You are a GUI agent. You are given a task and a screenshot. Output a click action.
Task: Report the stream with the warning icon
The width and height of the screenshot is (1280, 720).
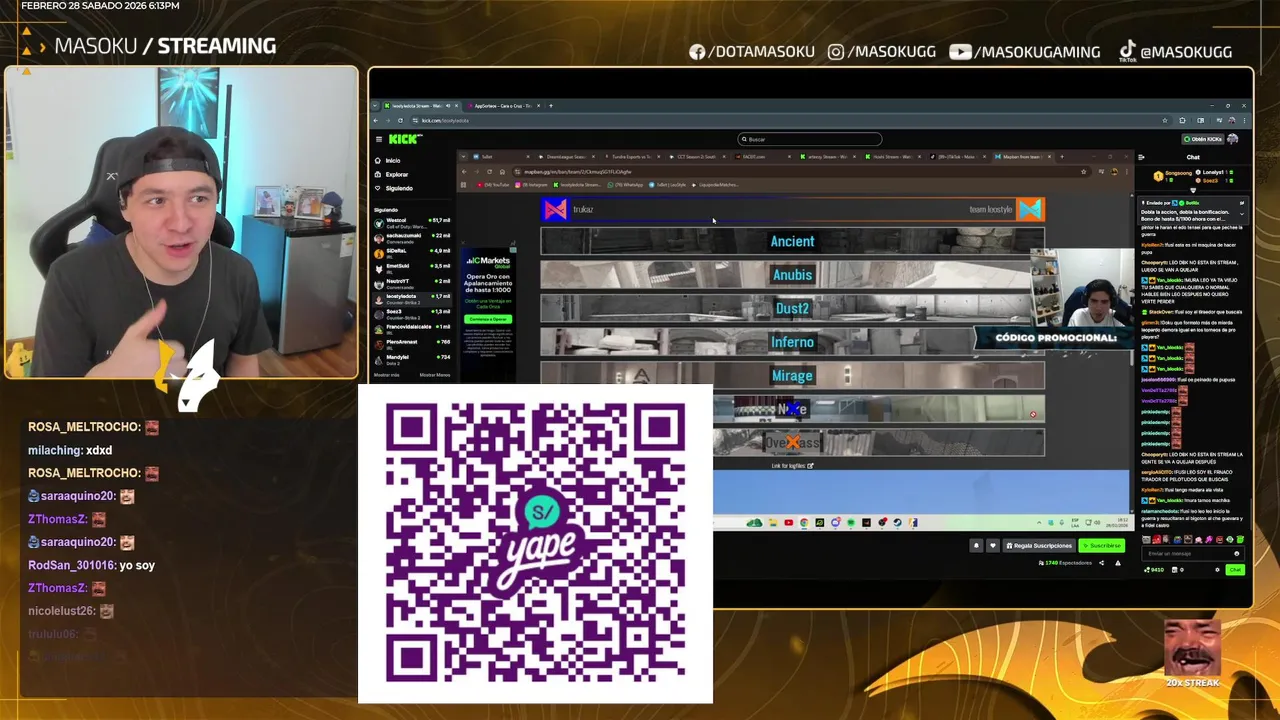1118,563
